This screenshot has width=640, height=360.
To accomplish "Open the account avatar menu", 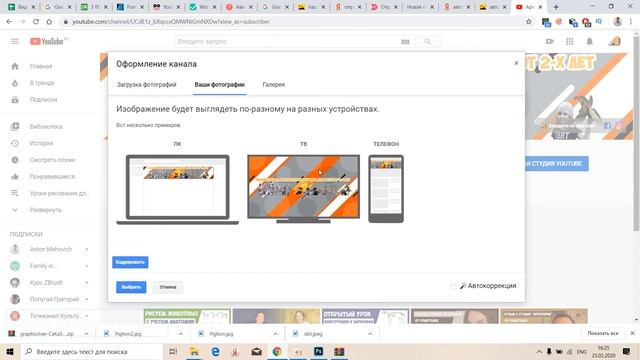I will click(x=615, y=41).
